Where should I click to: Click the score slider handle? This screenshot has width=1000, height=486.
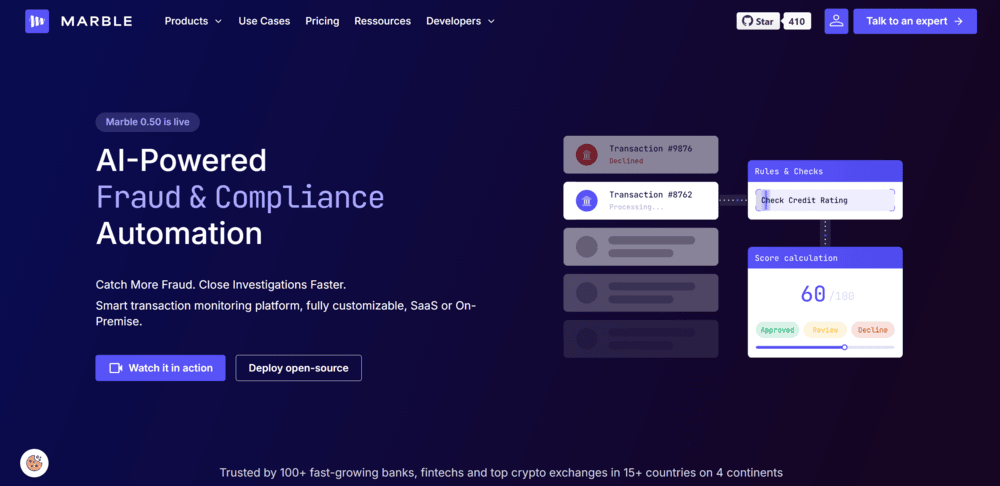[x=844, y=348]
